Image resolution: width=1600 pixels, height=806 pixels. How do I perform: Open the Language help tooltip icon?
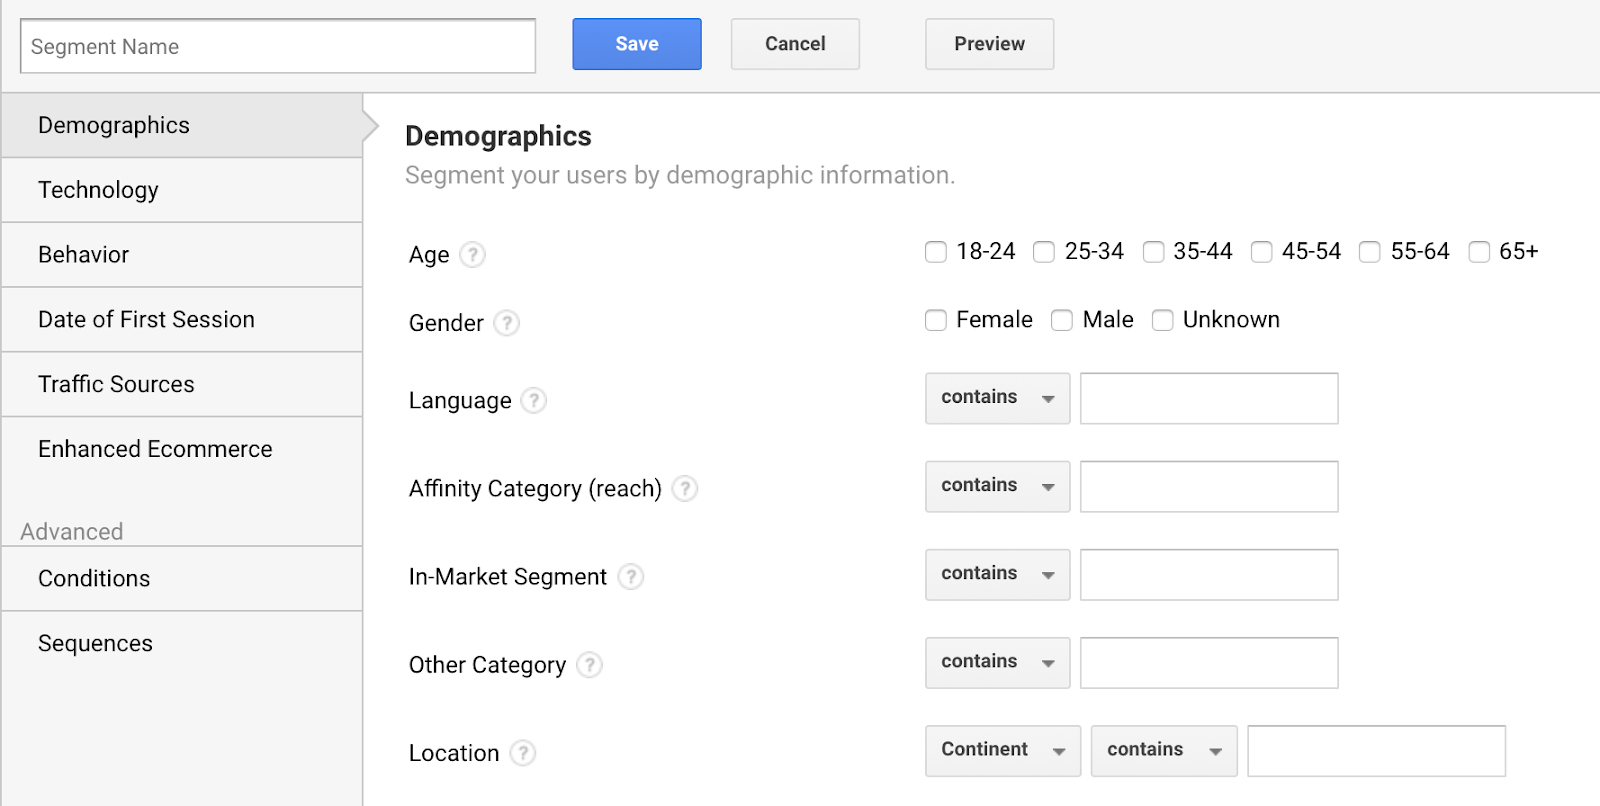[x=534, y=401]
